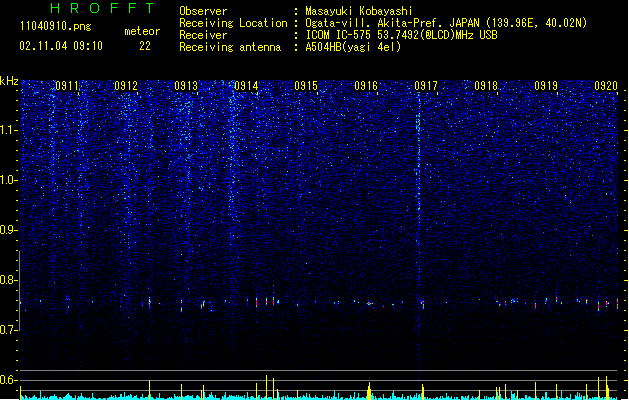The height and width of the screenshot is (400, 629).
Task: Click the Receiver field label
Action: [x=203, y=35]
